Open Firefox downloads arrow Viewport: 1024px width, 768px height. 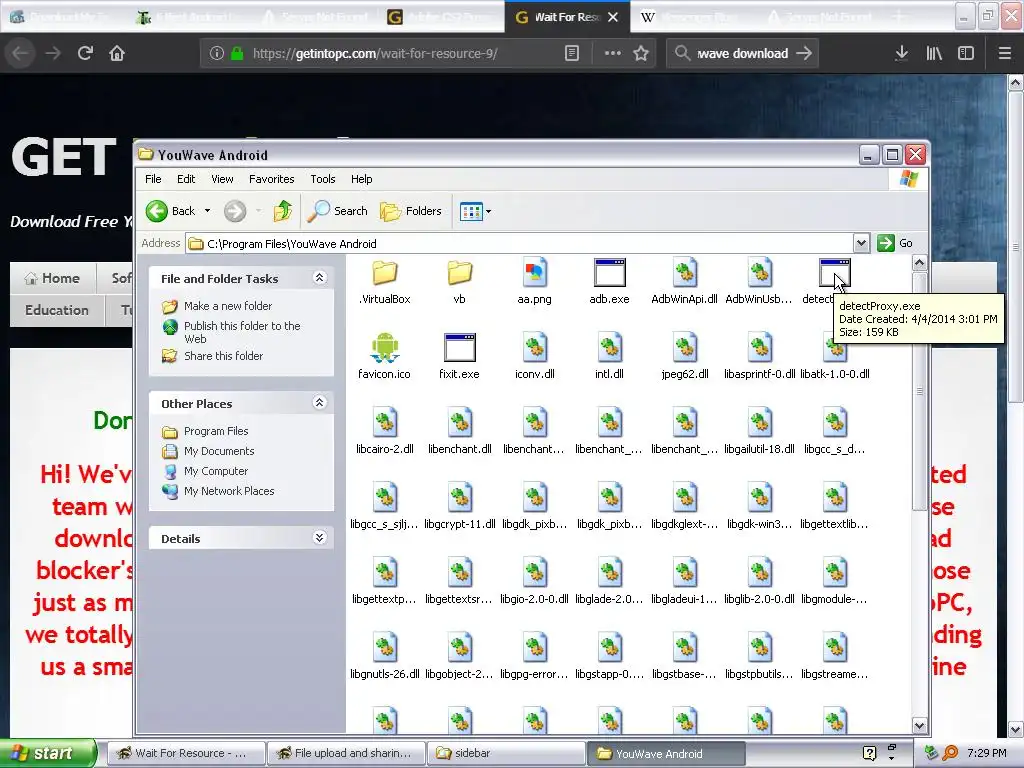[901, 53]
